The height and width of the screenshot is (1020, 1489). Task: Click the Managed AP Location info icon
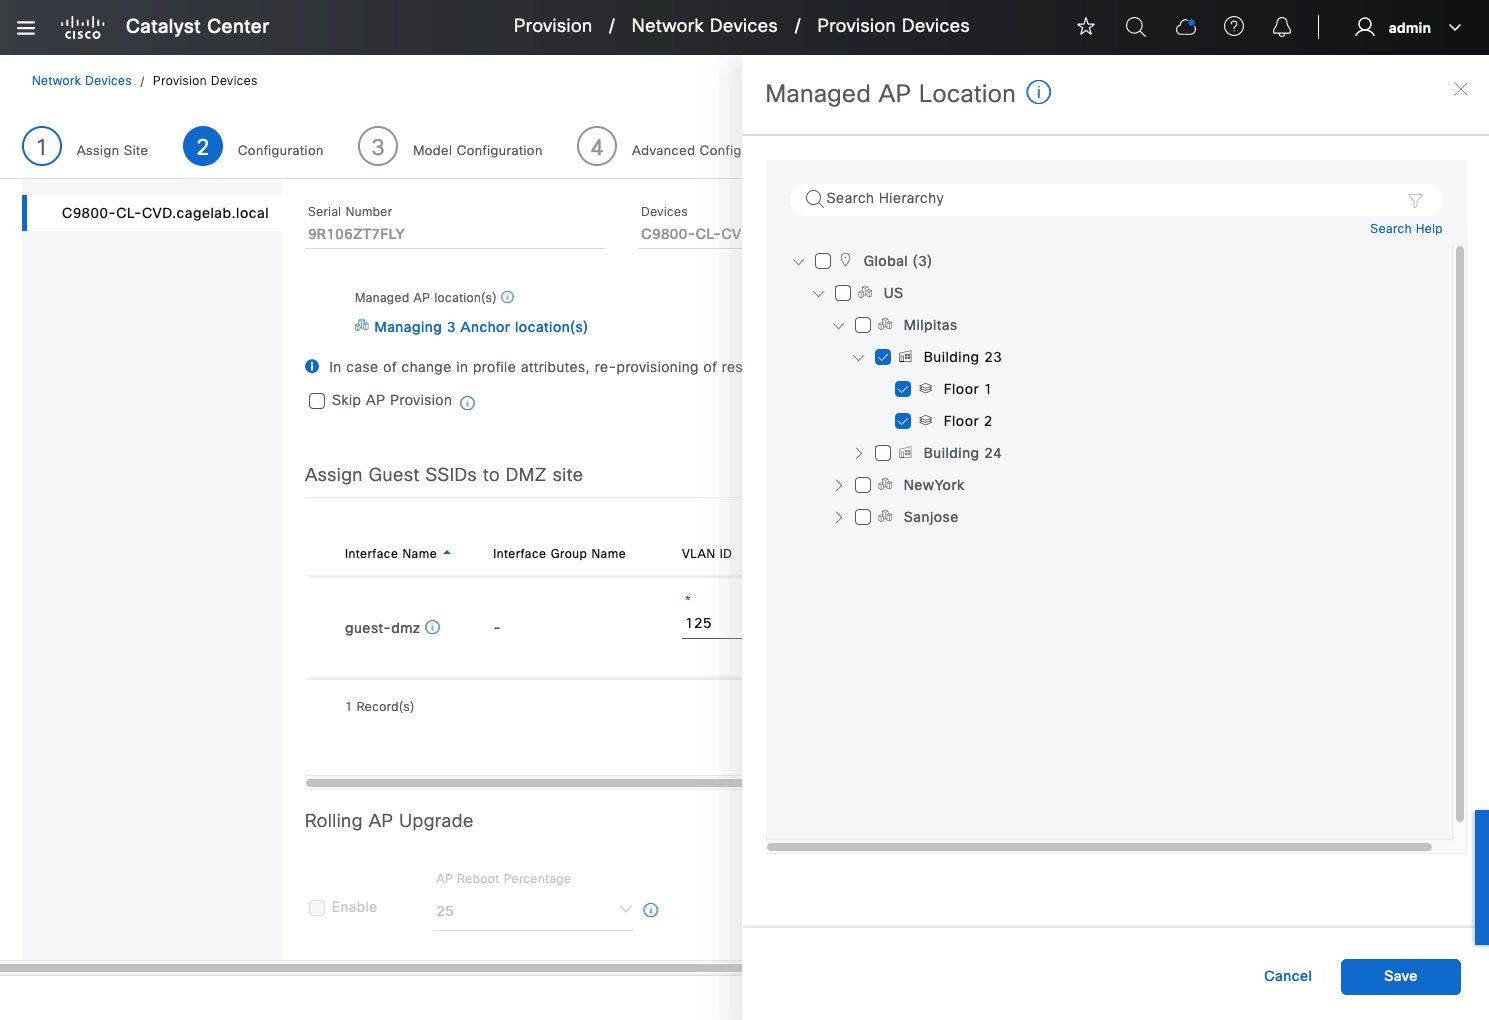click(1039, 93)
